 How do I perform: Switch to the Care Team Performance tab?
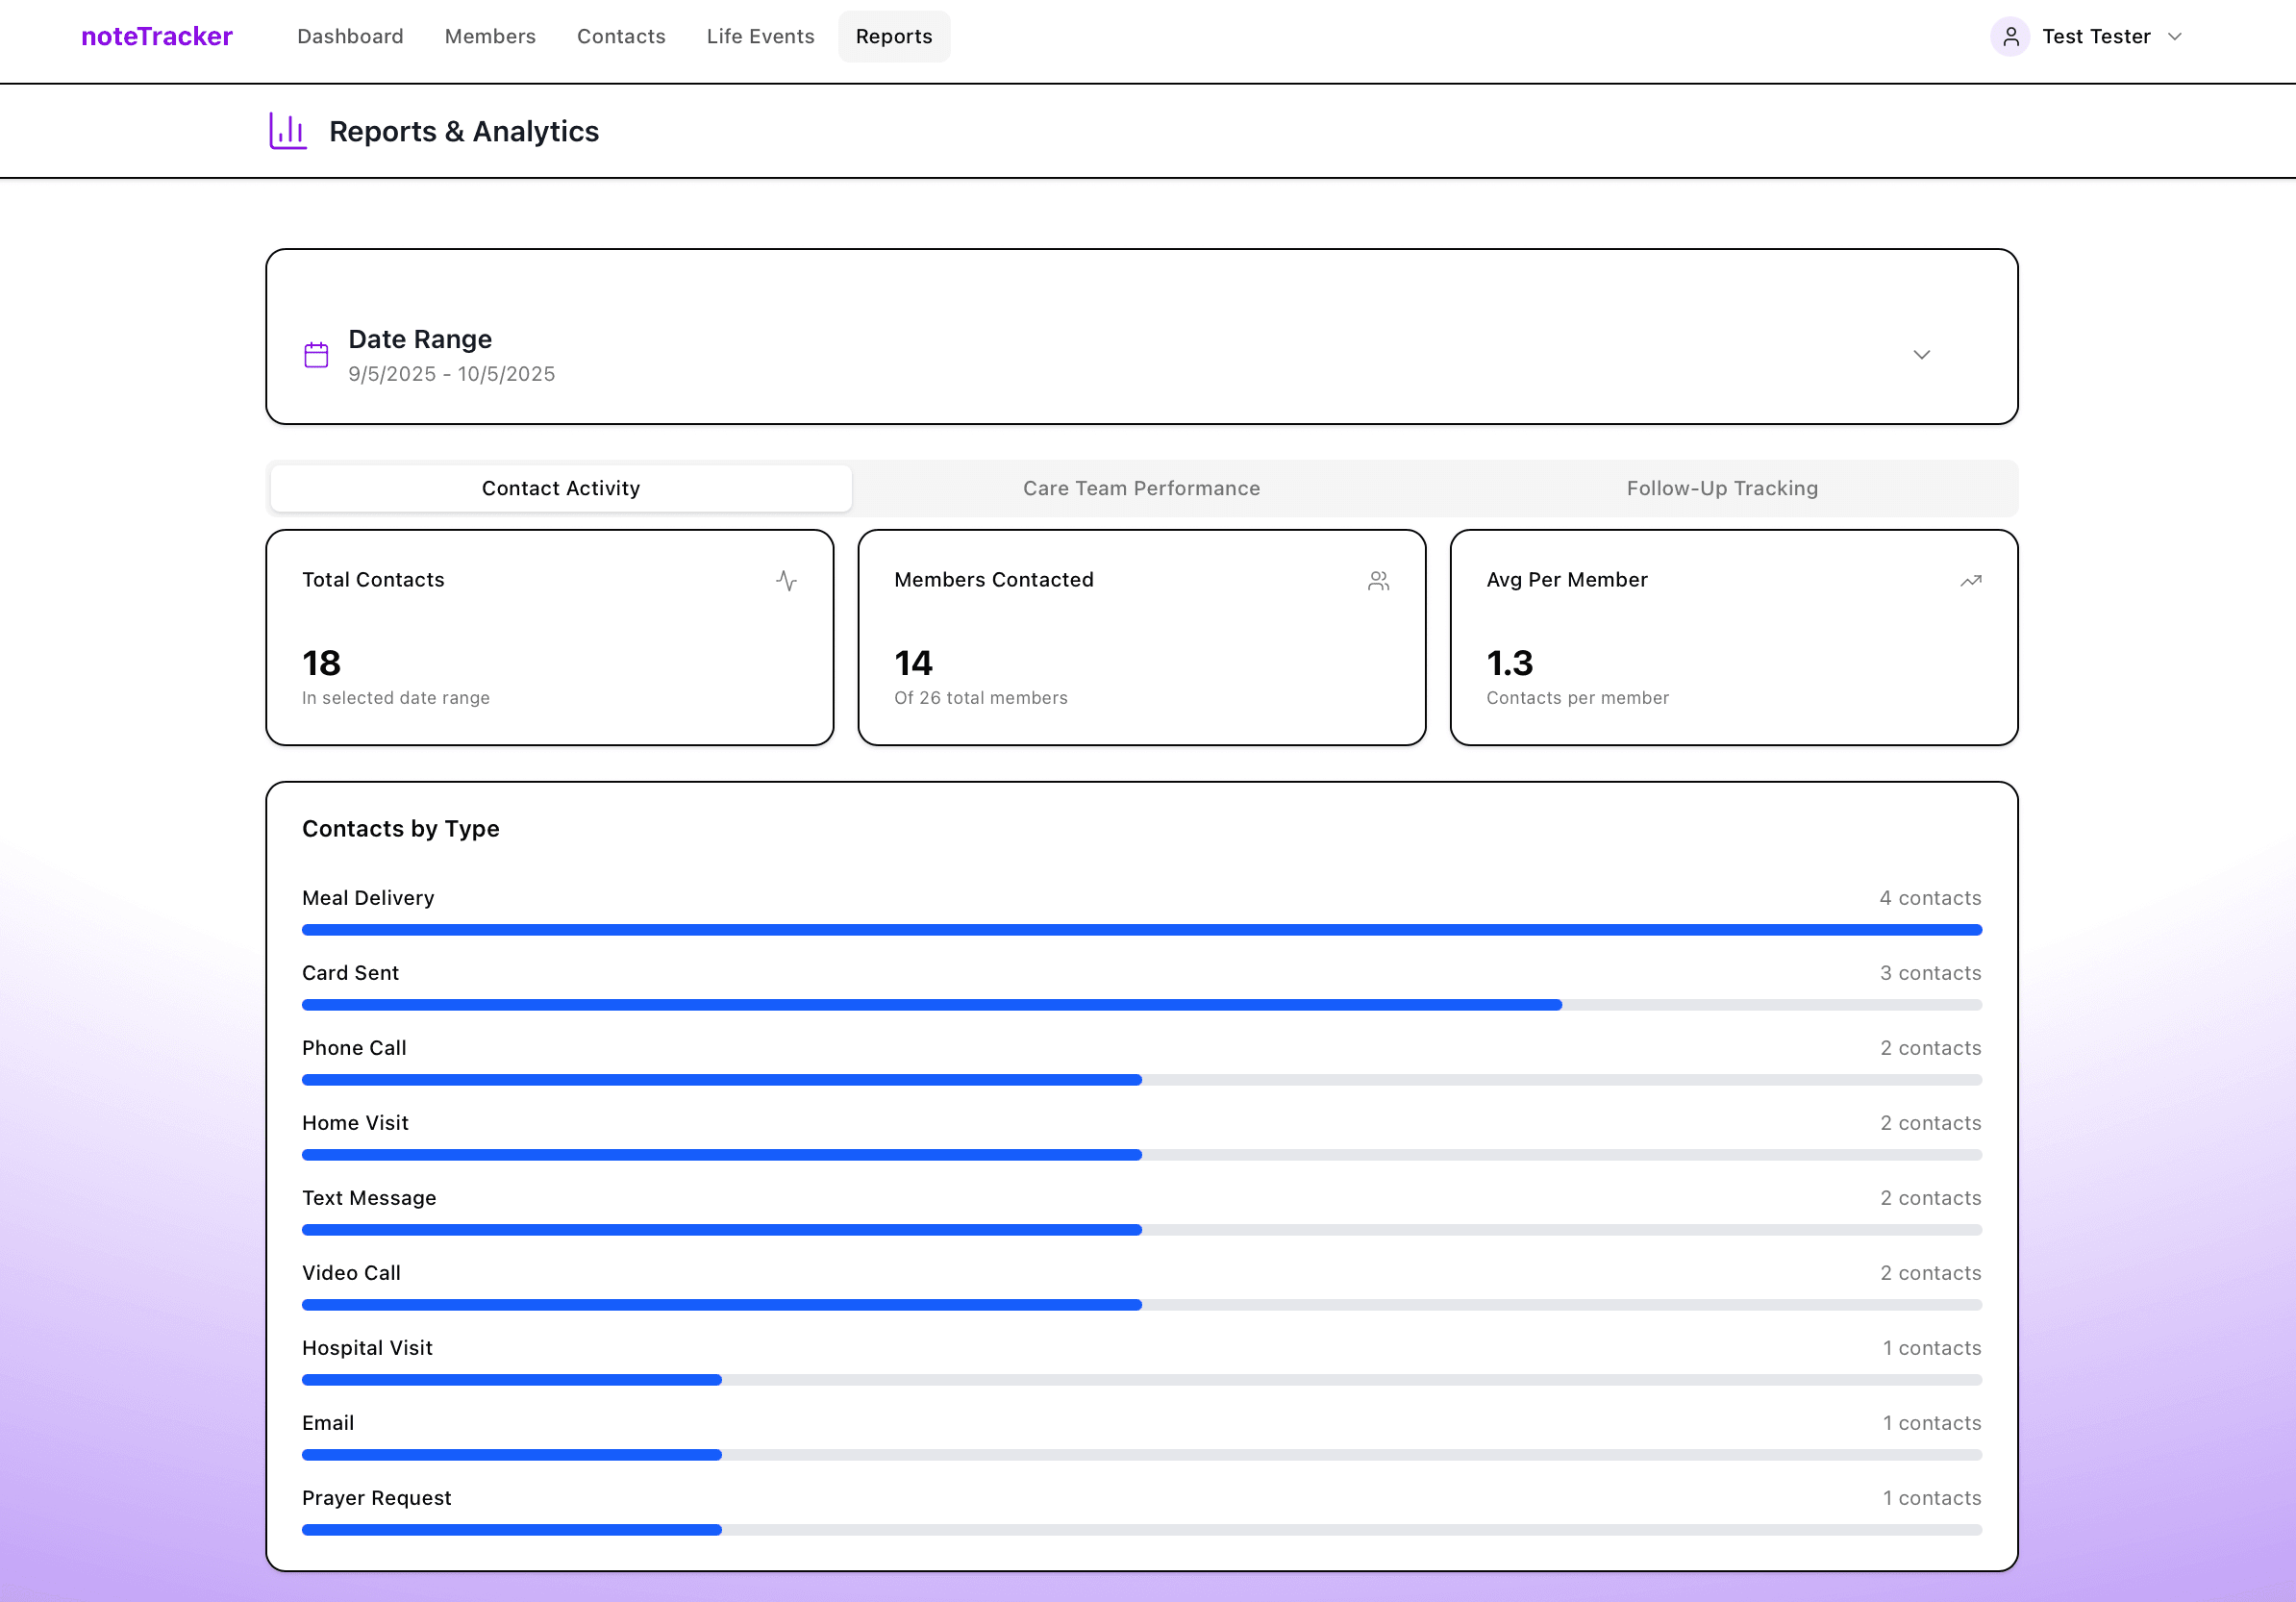(x=1141, y=488)
